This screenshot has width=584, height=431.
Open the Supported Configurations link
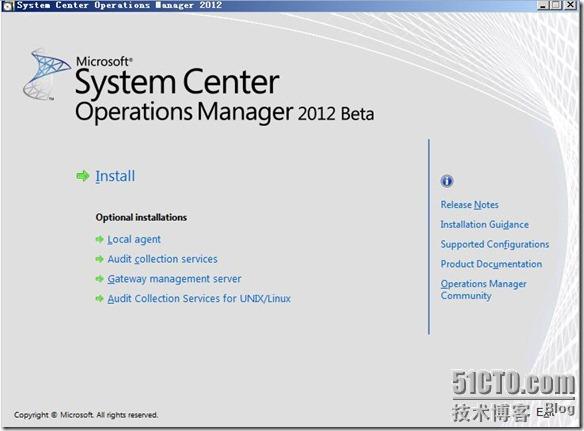(495, 244)
